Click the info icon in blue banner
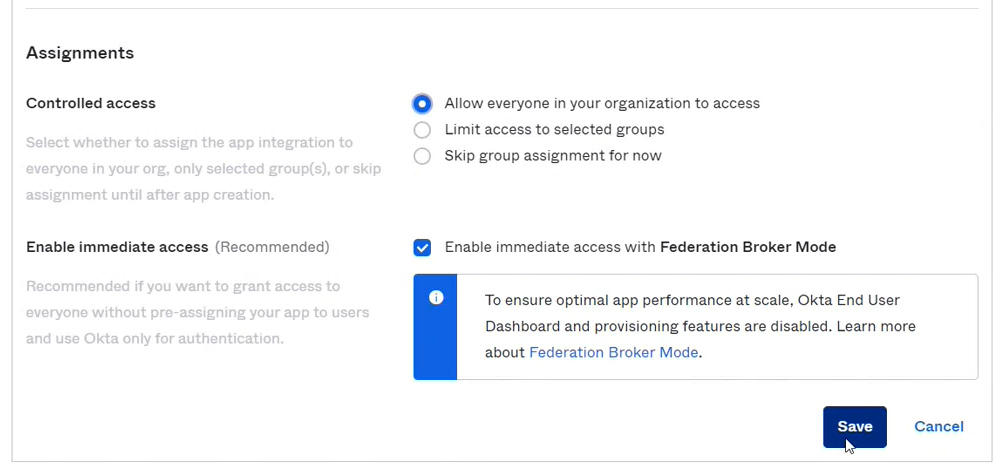This screenshot has width=1003, height=469. tap(435, 298)
